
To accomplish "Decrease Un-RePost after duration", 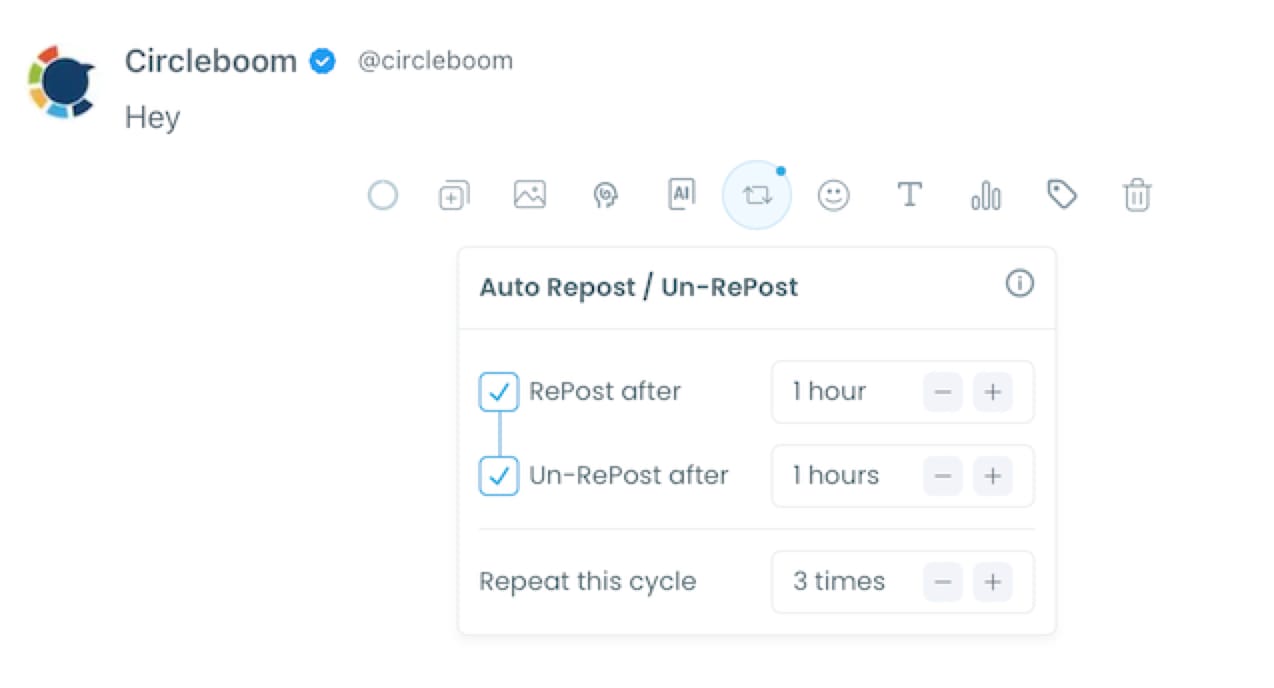I will (942, 476).
